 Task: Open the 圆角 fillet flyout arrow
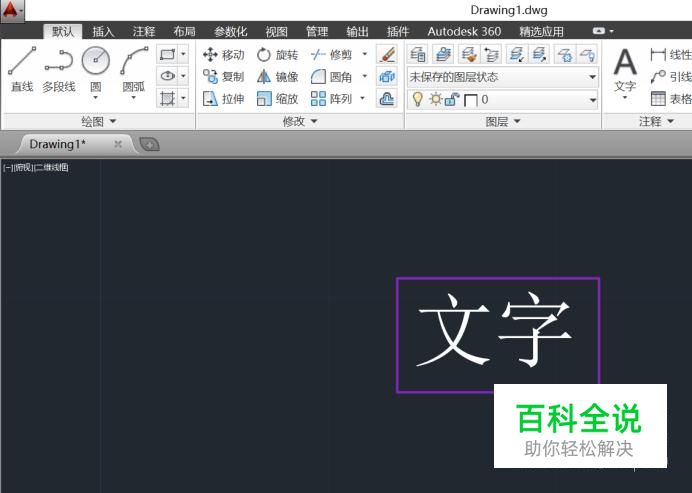(365, 76)
